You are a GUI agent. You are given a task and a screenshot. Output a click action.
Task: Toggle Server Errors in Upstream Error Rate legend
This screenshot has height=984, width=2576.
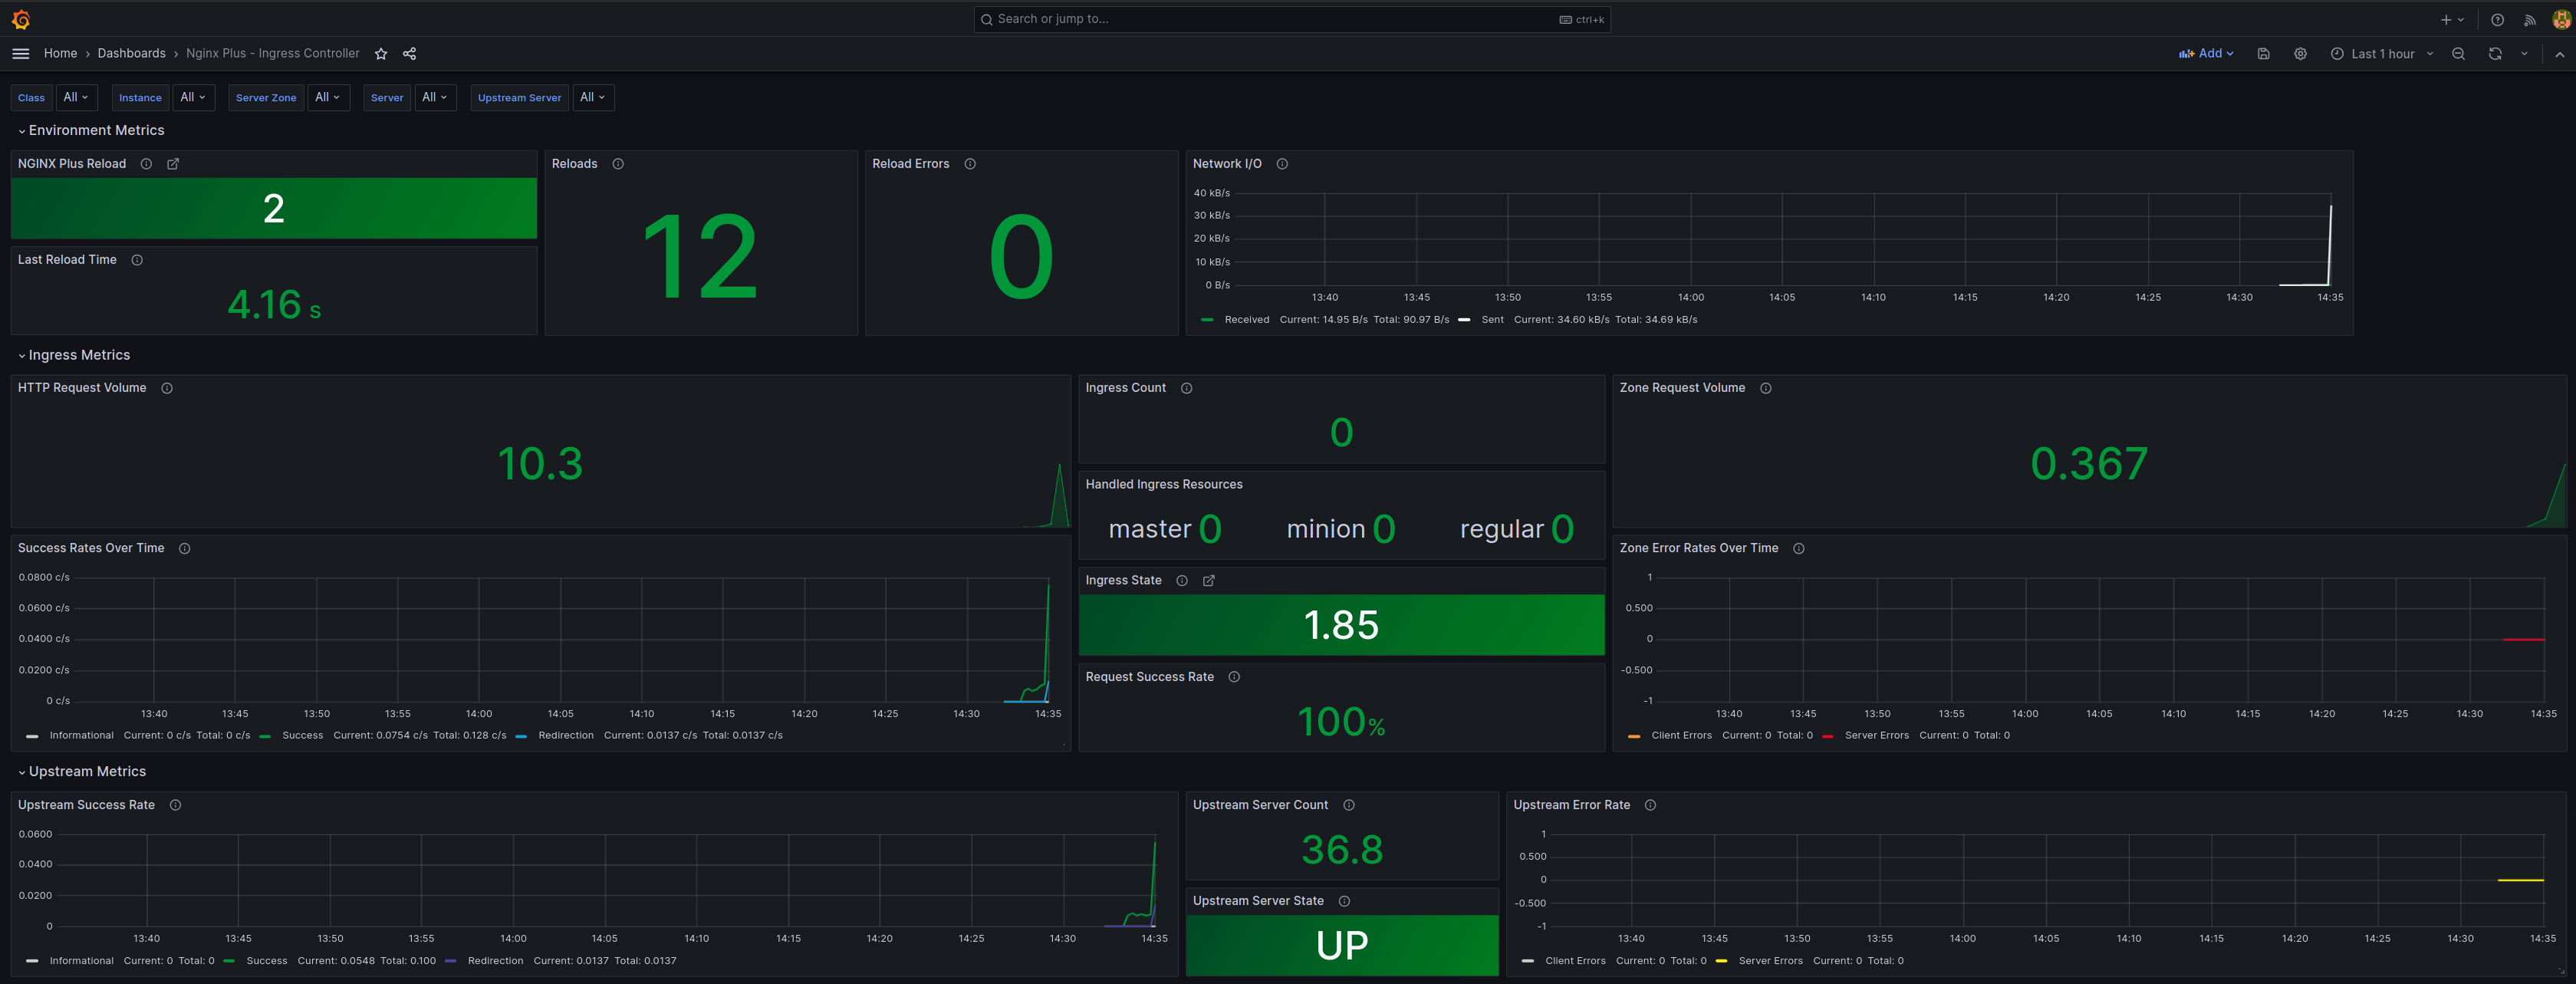point(1770,961)
